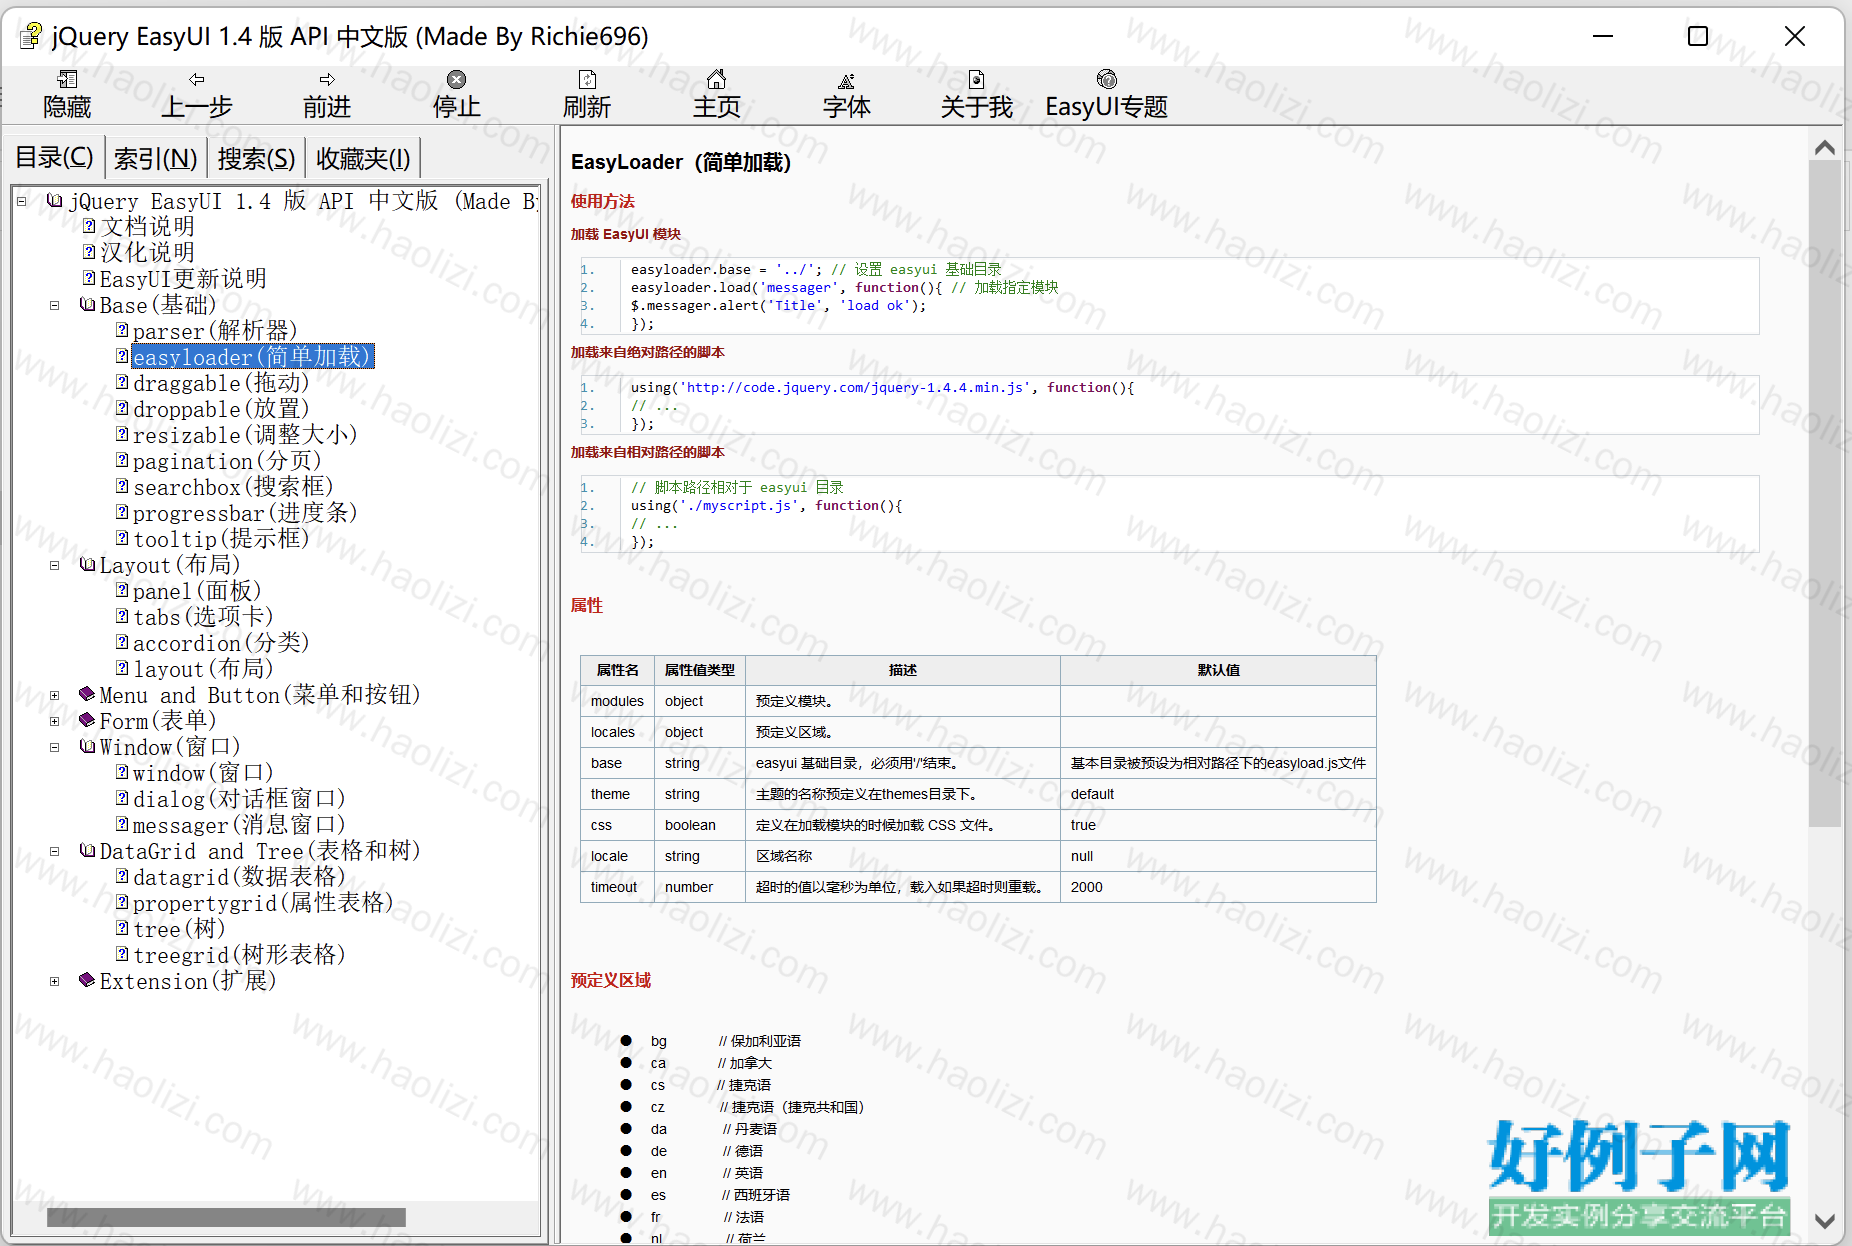Open the pagination(分页) topic

tap(227, 461)
